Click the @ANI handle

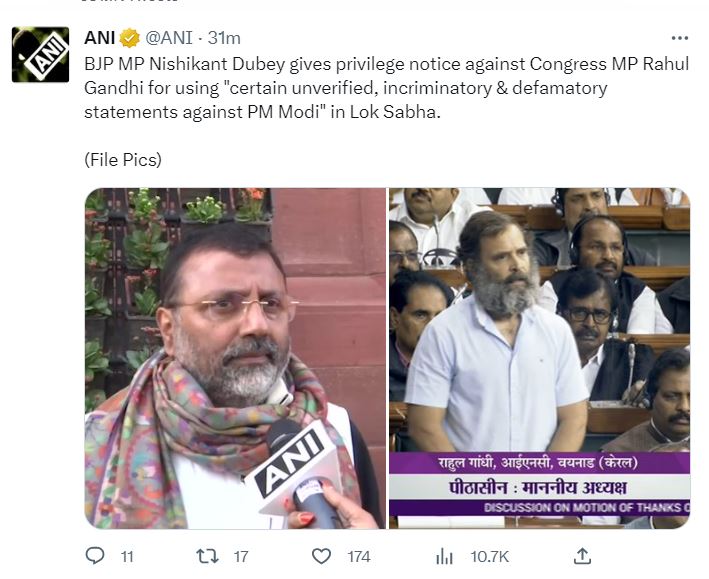pos(169,38)
